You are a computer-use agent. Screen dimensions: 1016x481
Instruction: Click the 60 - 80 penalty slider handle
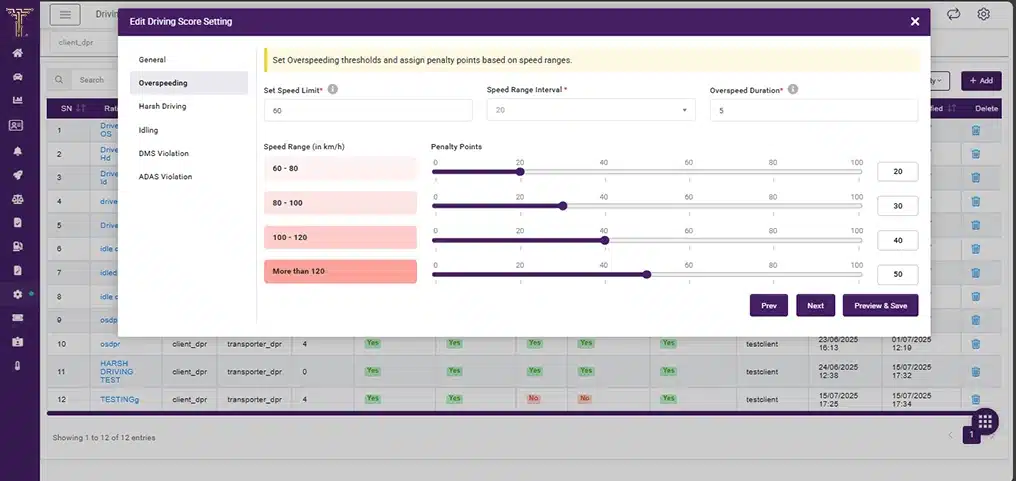[520, 171]
